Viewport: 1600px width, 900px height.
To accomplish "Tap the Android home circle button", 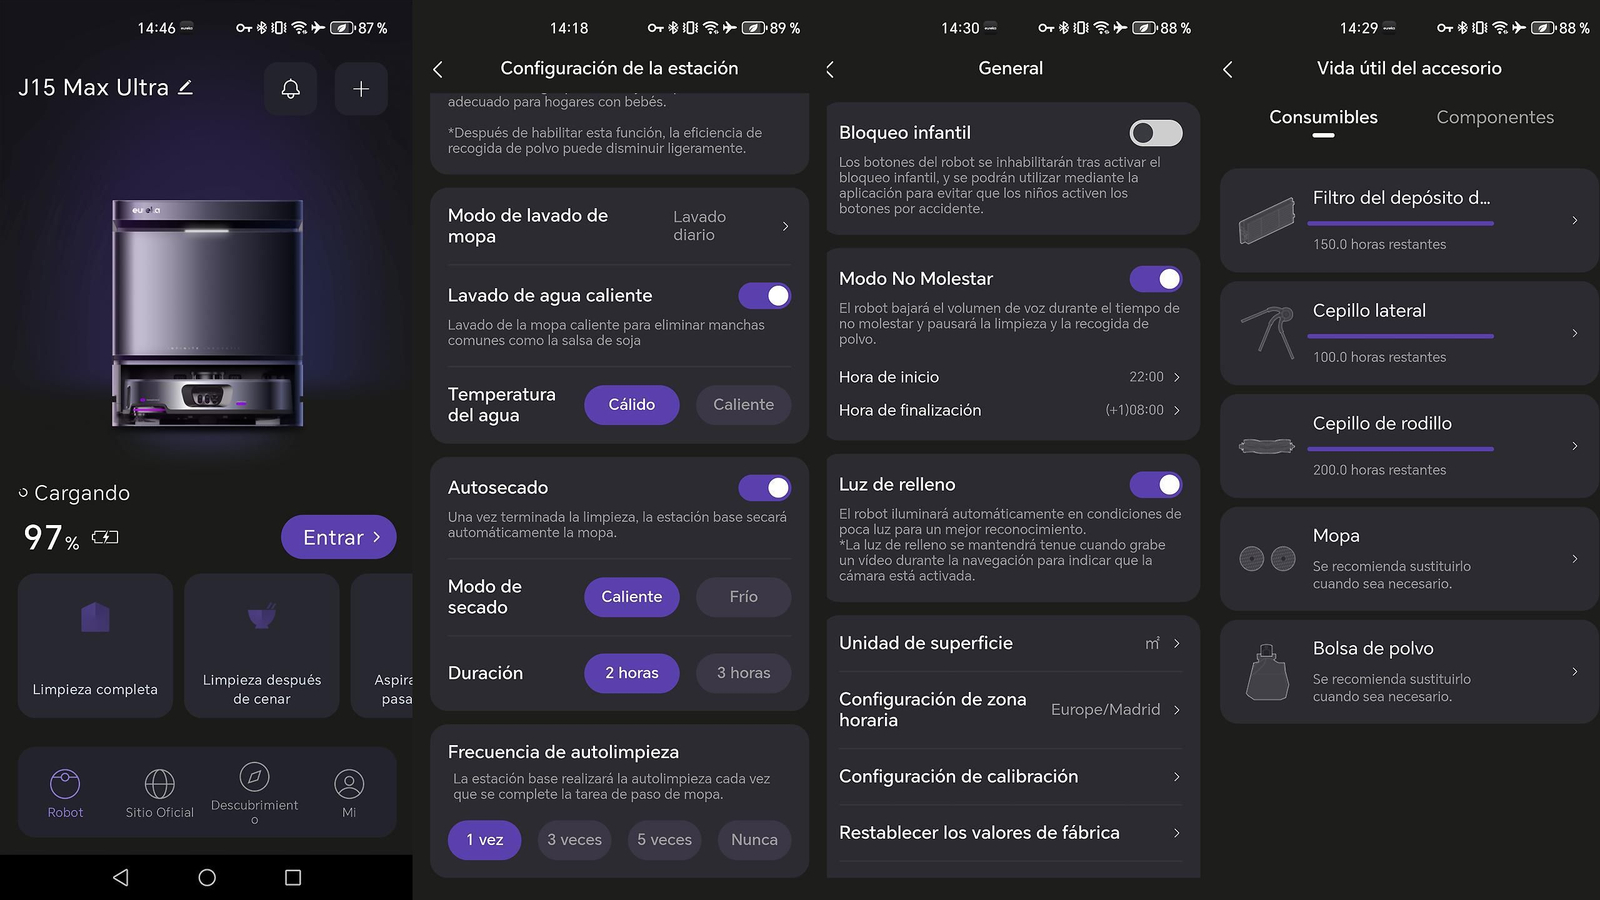I will pyautogui.click(x=207, y=877).
